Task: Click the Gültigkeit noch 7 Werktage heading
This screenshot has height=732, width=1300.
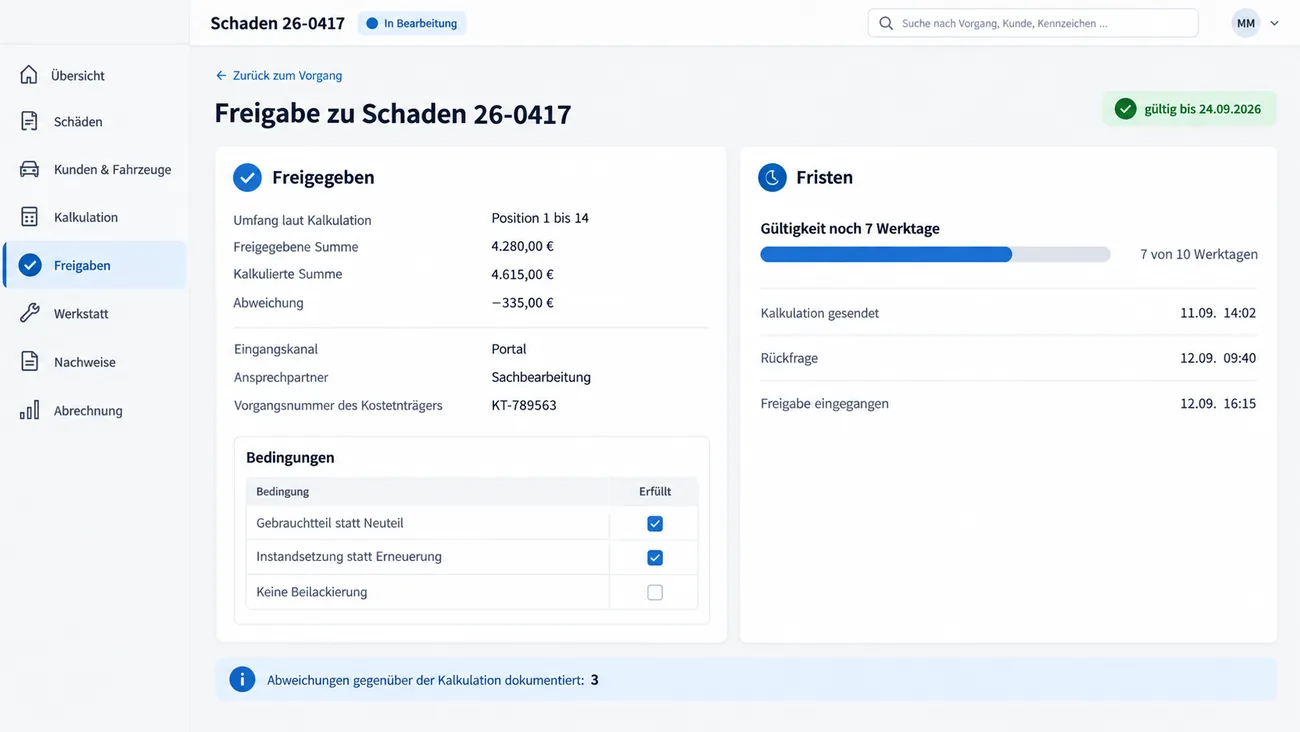Action: click(850, 228)
